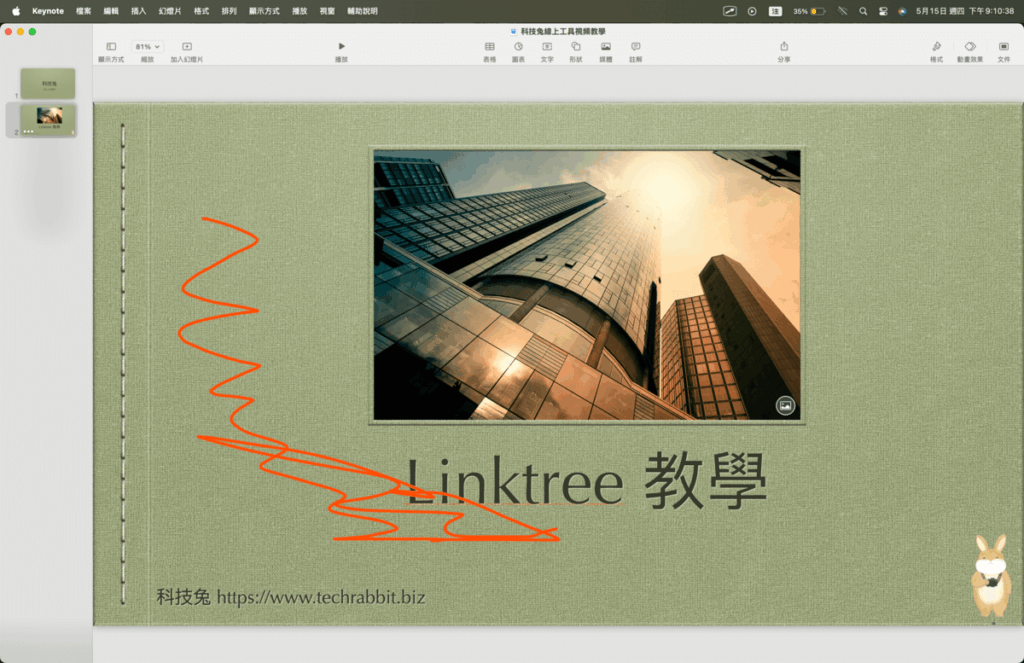Open the Keynote application menu

click(x=48, y=11)
